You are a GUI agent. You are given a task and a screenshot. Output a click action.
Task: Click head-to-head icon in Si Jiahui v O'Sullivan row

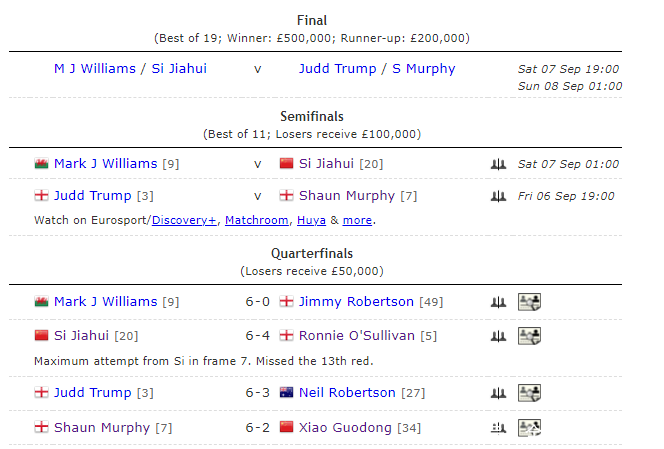click(x=498, y=336)
